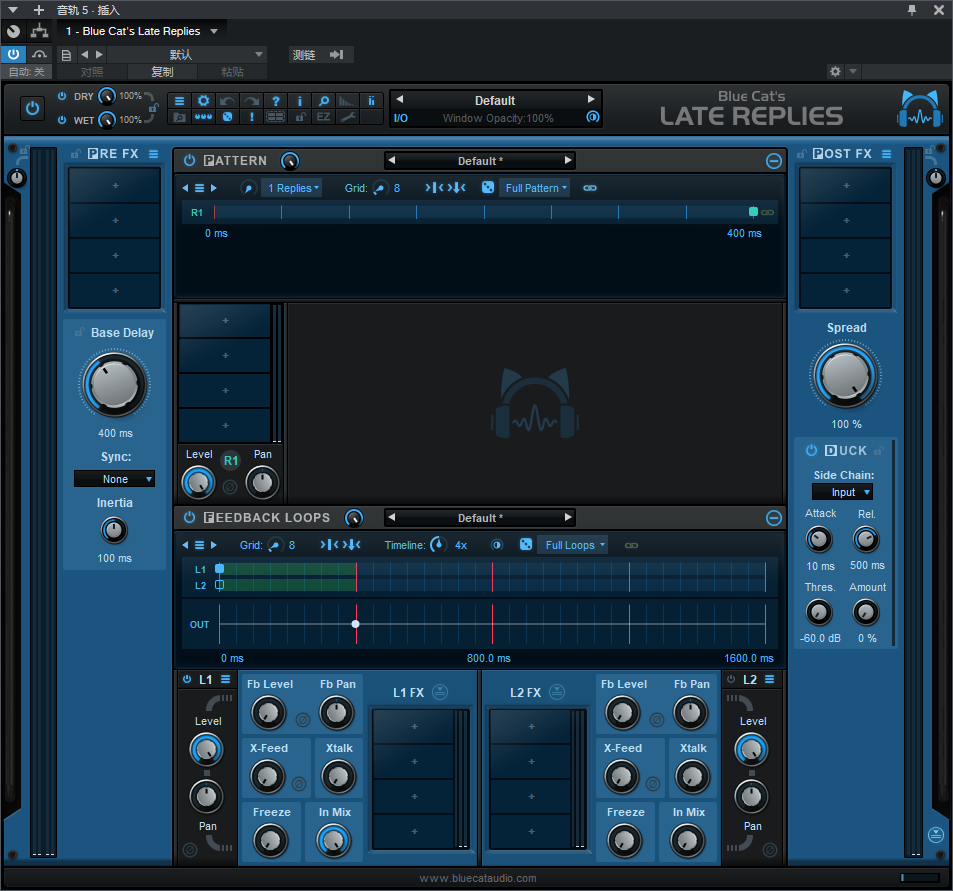Image resolution: width=953 pixels, height=891 pixels.
Task: Toggle the WET signal power switch
Action: coord(62,120)
